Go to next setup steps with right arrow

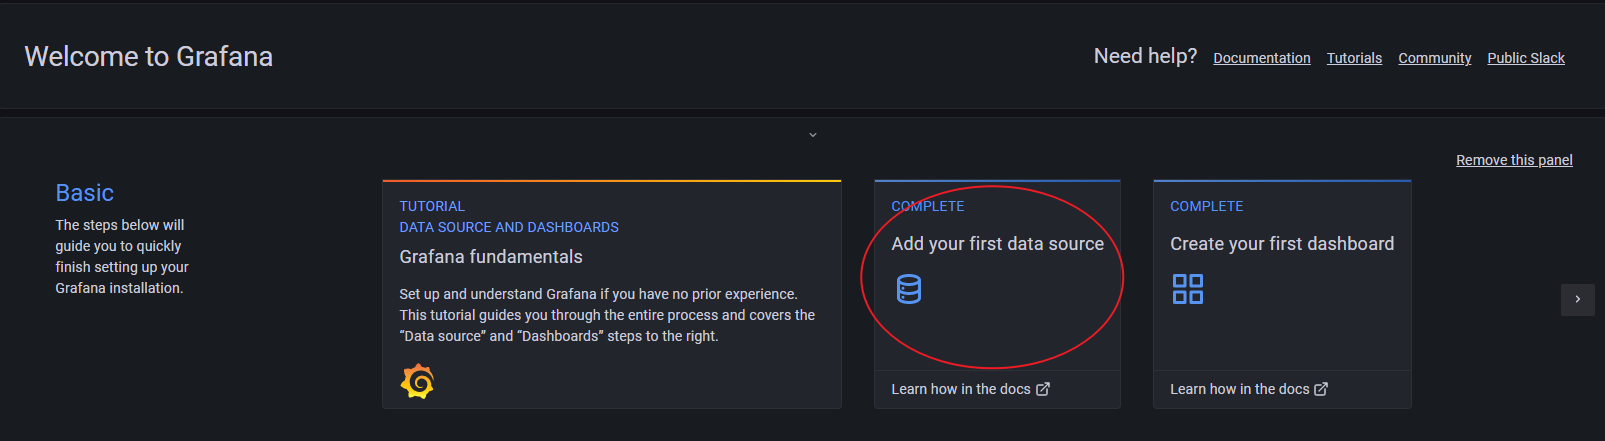click(x=1577, y=299)
